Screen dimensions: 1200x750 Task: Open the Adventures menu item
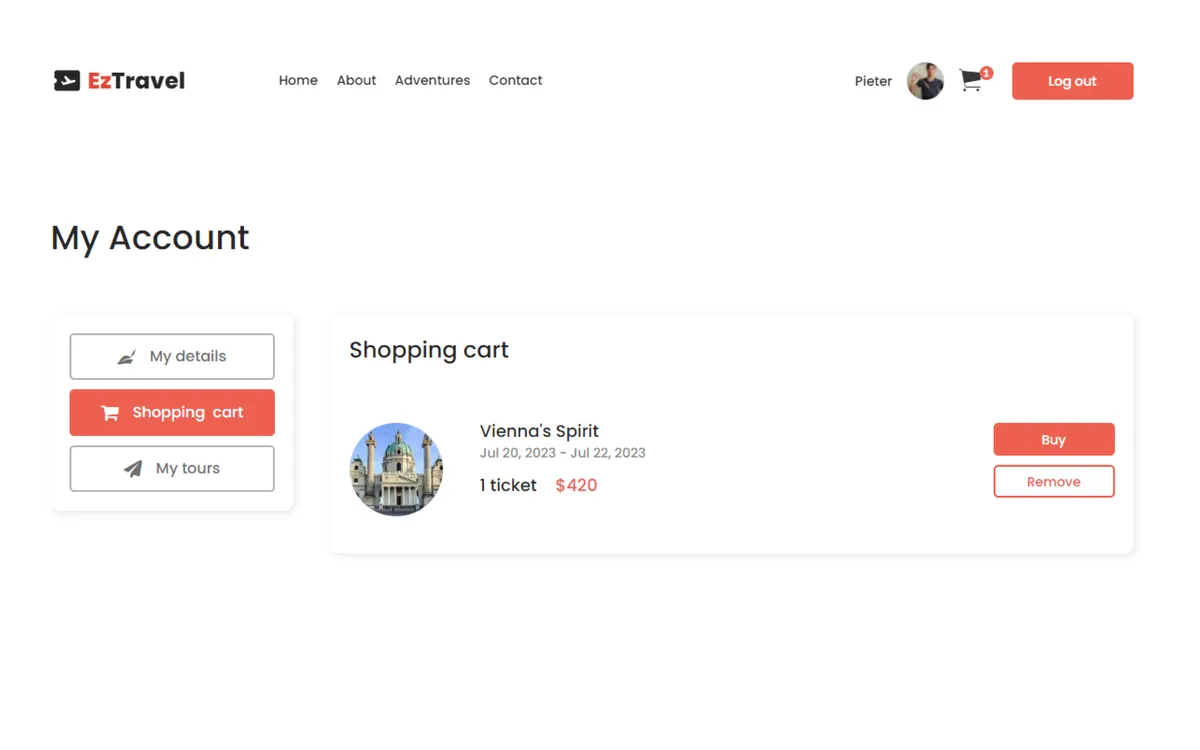pyautogui.click(x=432, y=81)
